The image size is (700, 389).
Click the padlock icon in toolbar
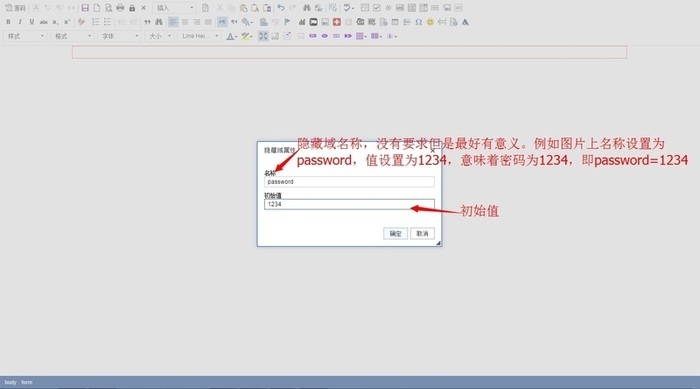132,8
